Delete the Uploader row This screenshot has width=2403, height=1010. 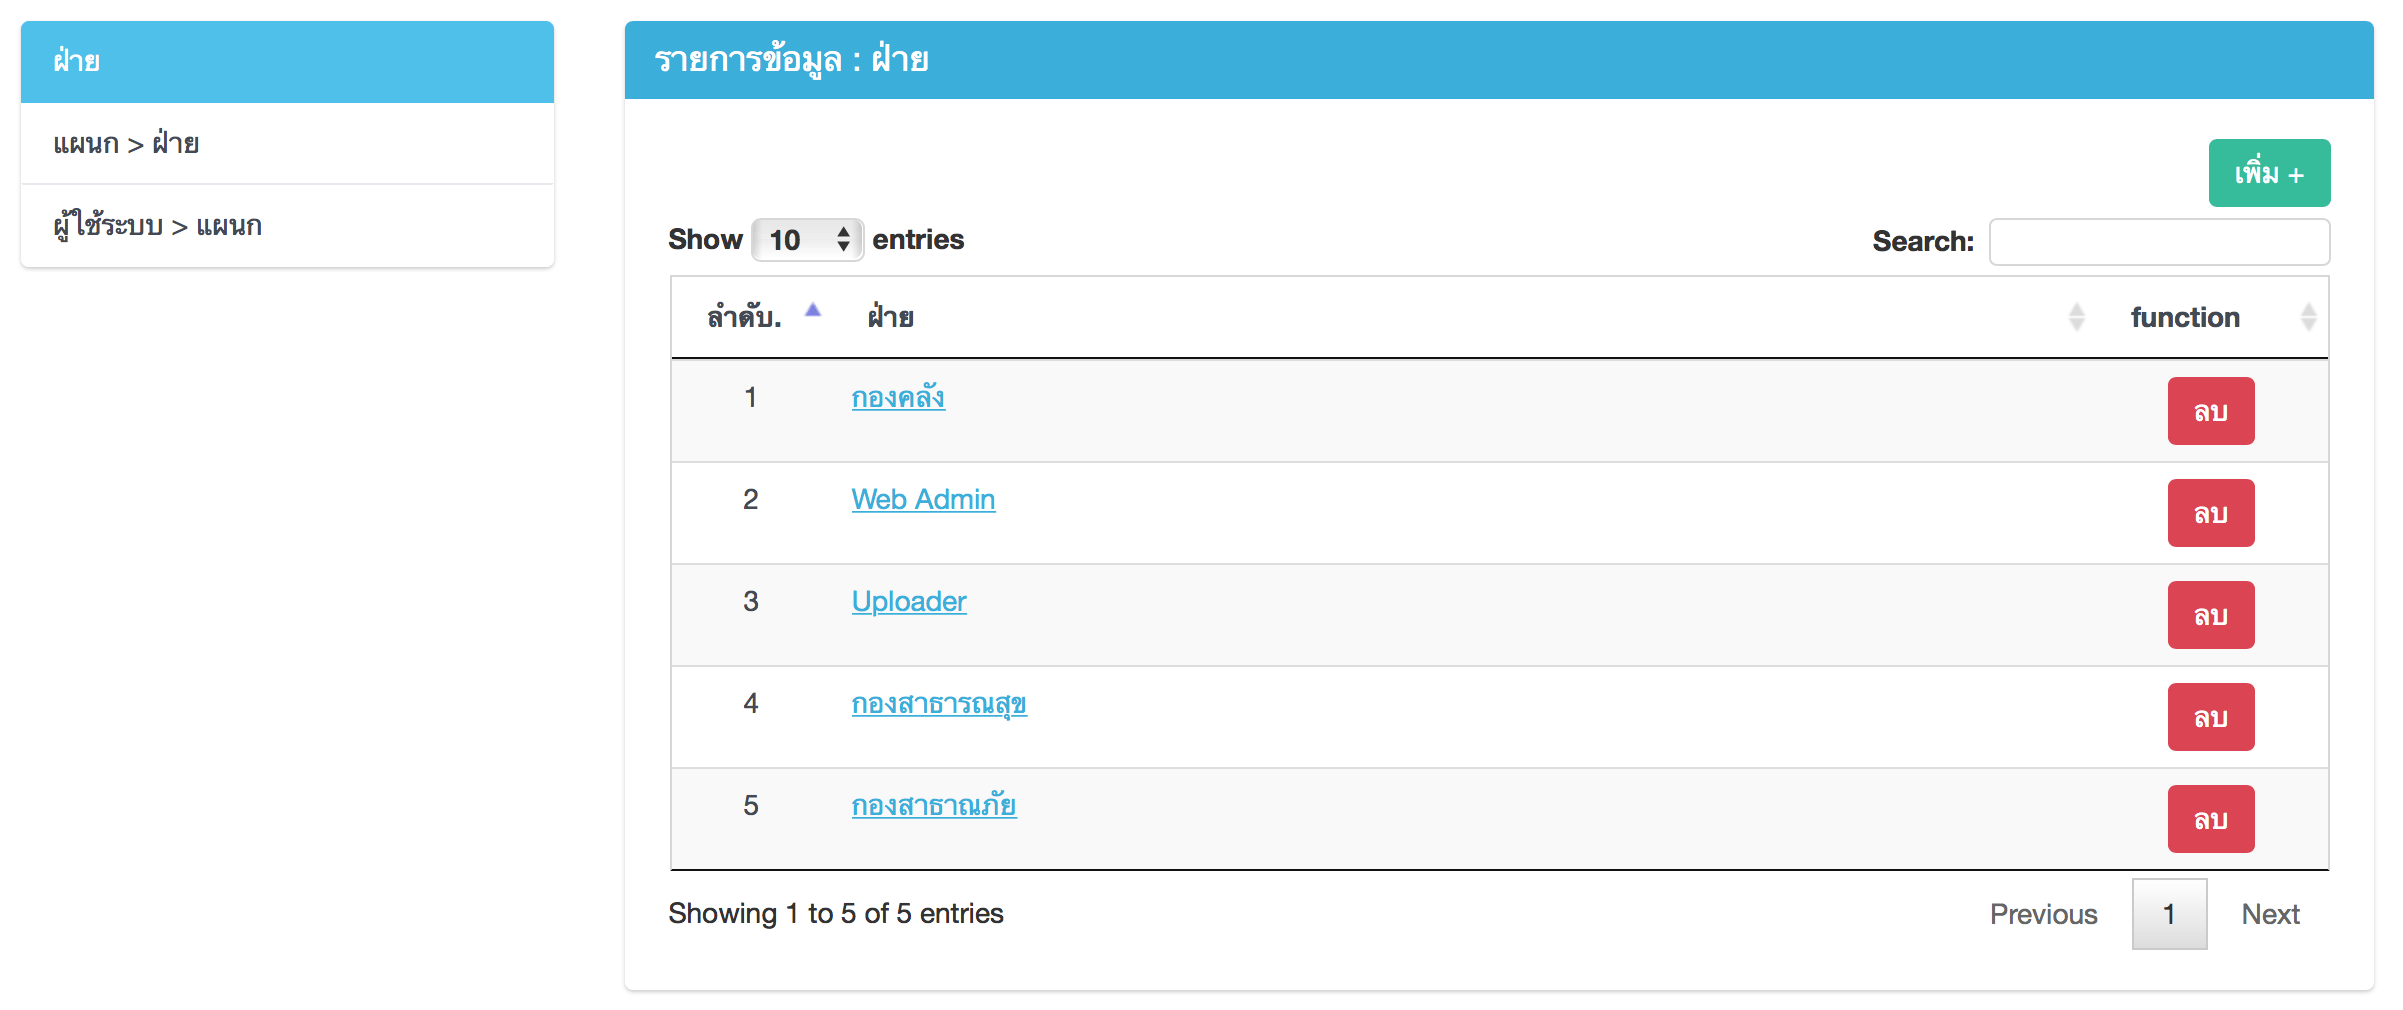pos(2210,615)
